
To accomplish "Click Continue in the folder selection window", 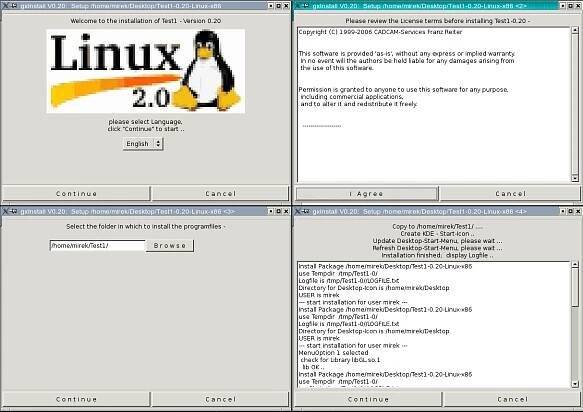I will pos(76,399).
